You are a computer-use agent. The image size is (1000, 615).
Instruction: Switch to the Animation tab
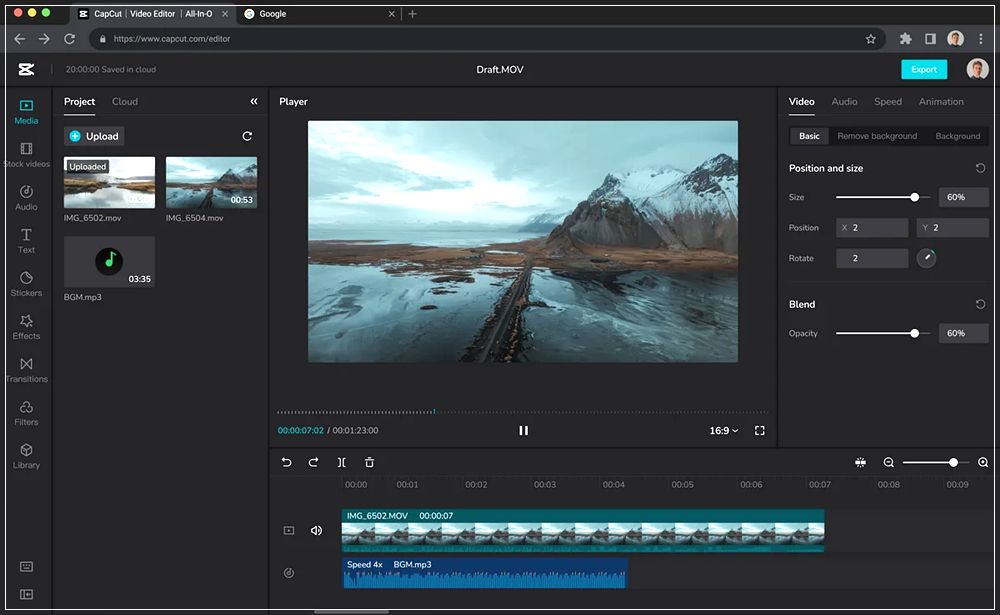point(941,102)
